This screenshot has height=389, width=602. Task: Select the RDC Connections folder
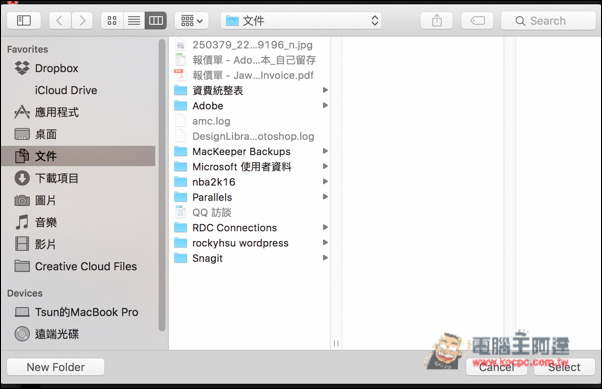coord(250,228)
